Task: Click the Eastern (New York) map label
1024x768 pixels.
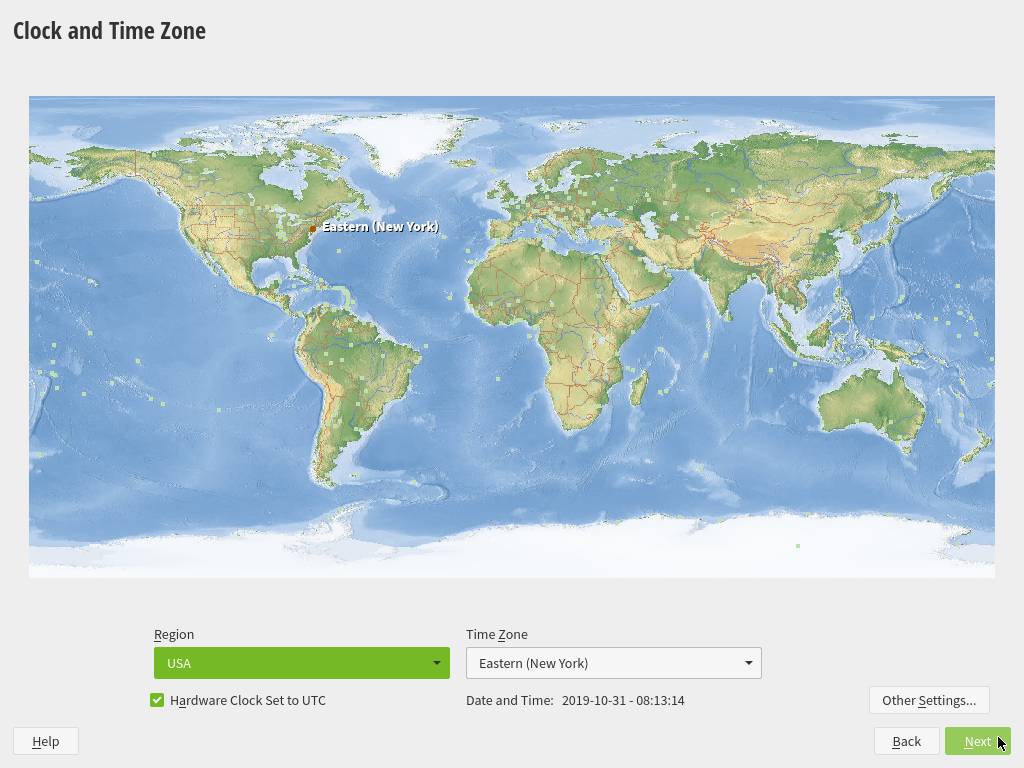Action: [380, 227]
